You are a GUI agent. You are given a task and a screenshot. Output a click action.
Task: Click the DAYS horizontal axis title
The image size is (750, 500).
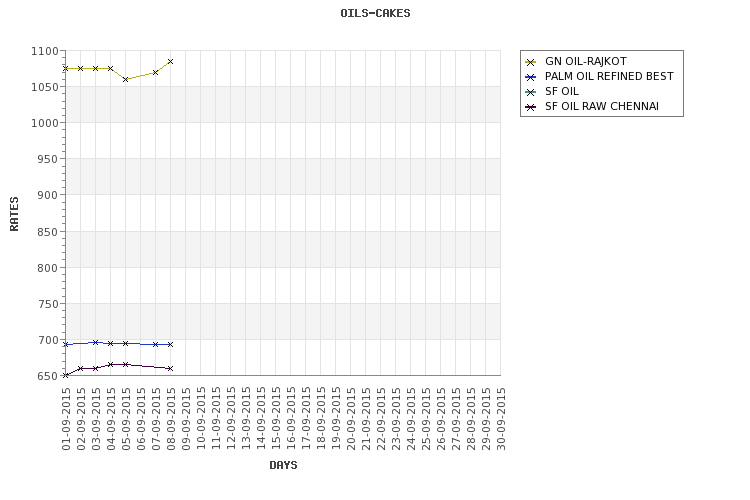(283, 465)
